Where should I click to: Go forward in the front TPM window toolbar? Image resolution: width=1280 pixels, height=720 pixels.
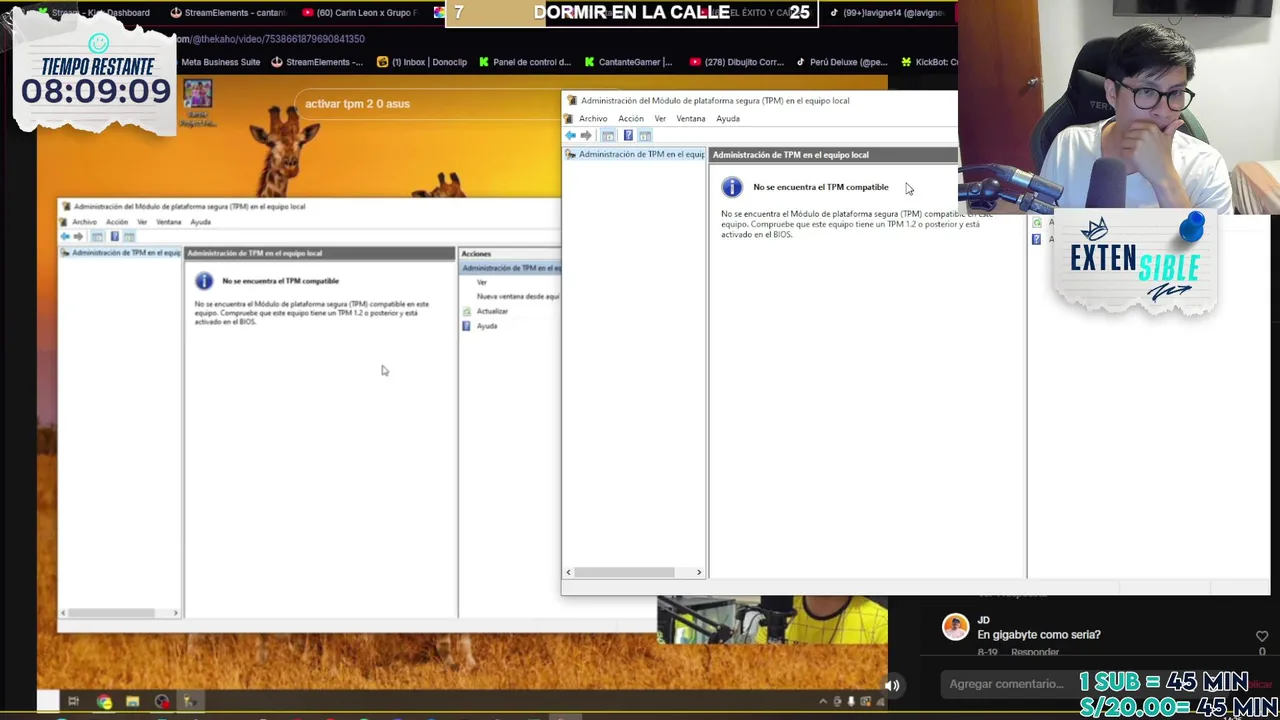pos(586,136)
